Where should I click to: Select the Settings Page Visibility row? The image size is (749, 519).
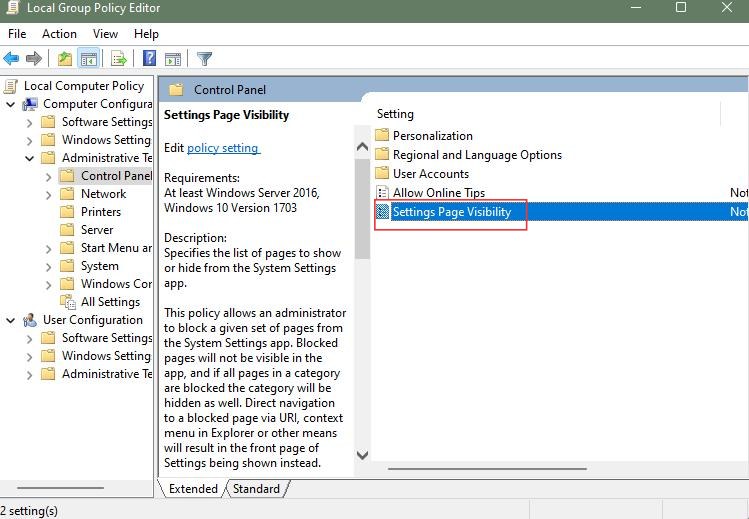[561, 212]
